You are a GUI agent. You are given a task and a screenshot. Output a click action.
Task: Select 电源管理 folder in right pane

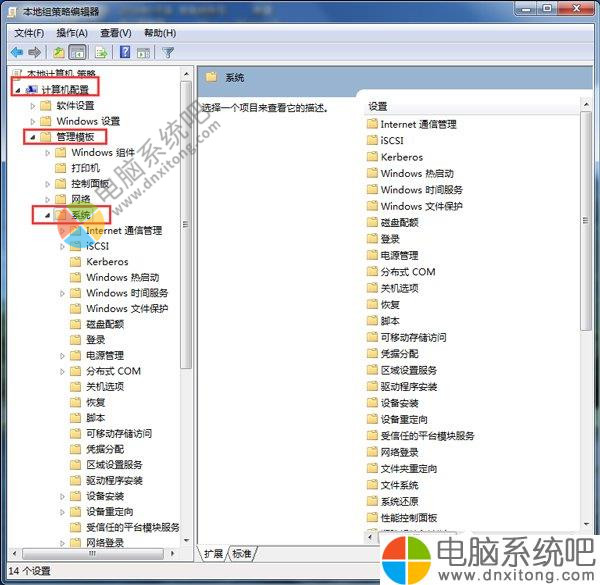point(399,255)
